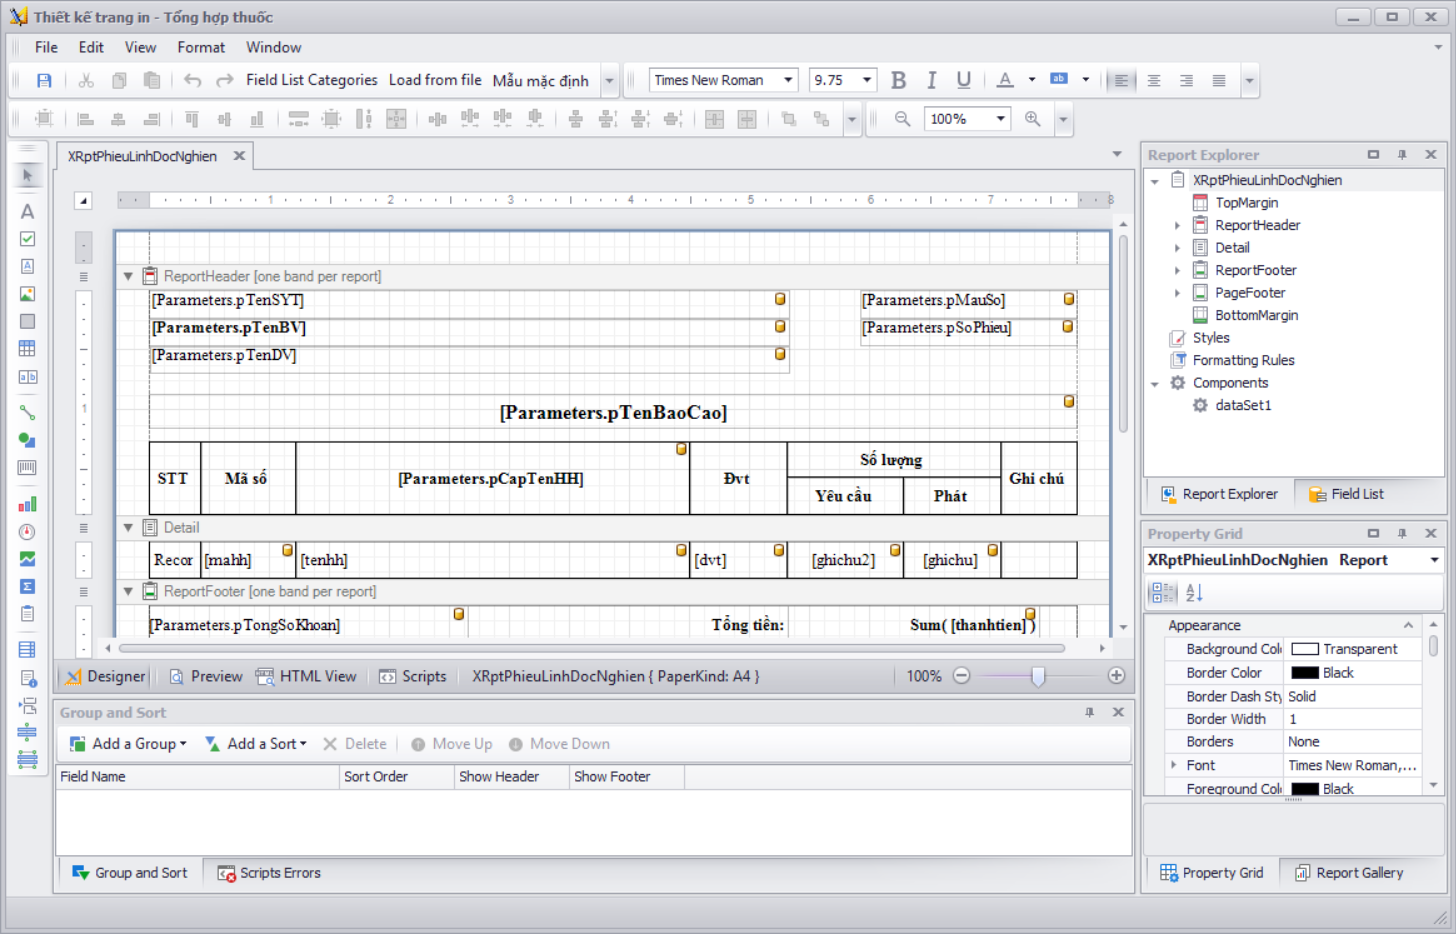Image resolution: width=1456 pixels, height=934 pixels.
Task: Click the Redo arrow icon
Action: coord(224,80)
